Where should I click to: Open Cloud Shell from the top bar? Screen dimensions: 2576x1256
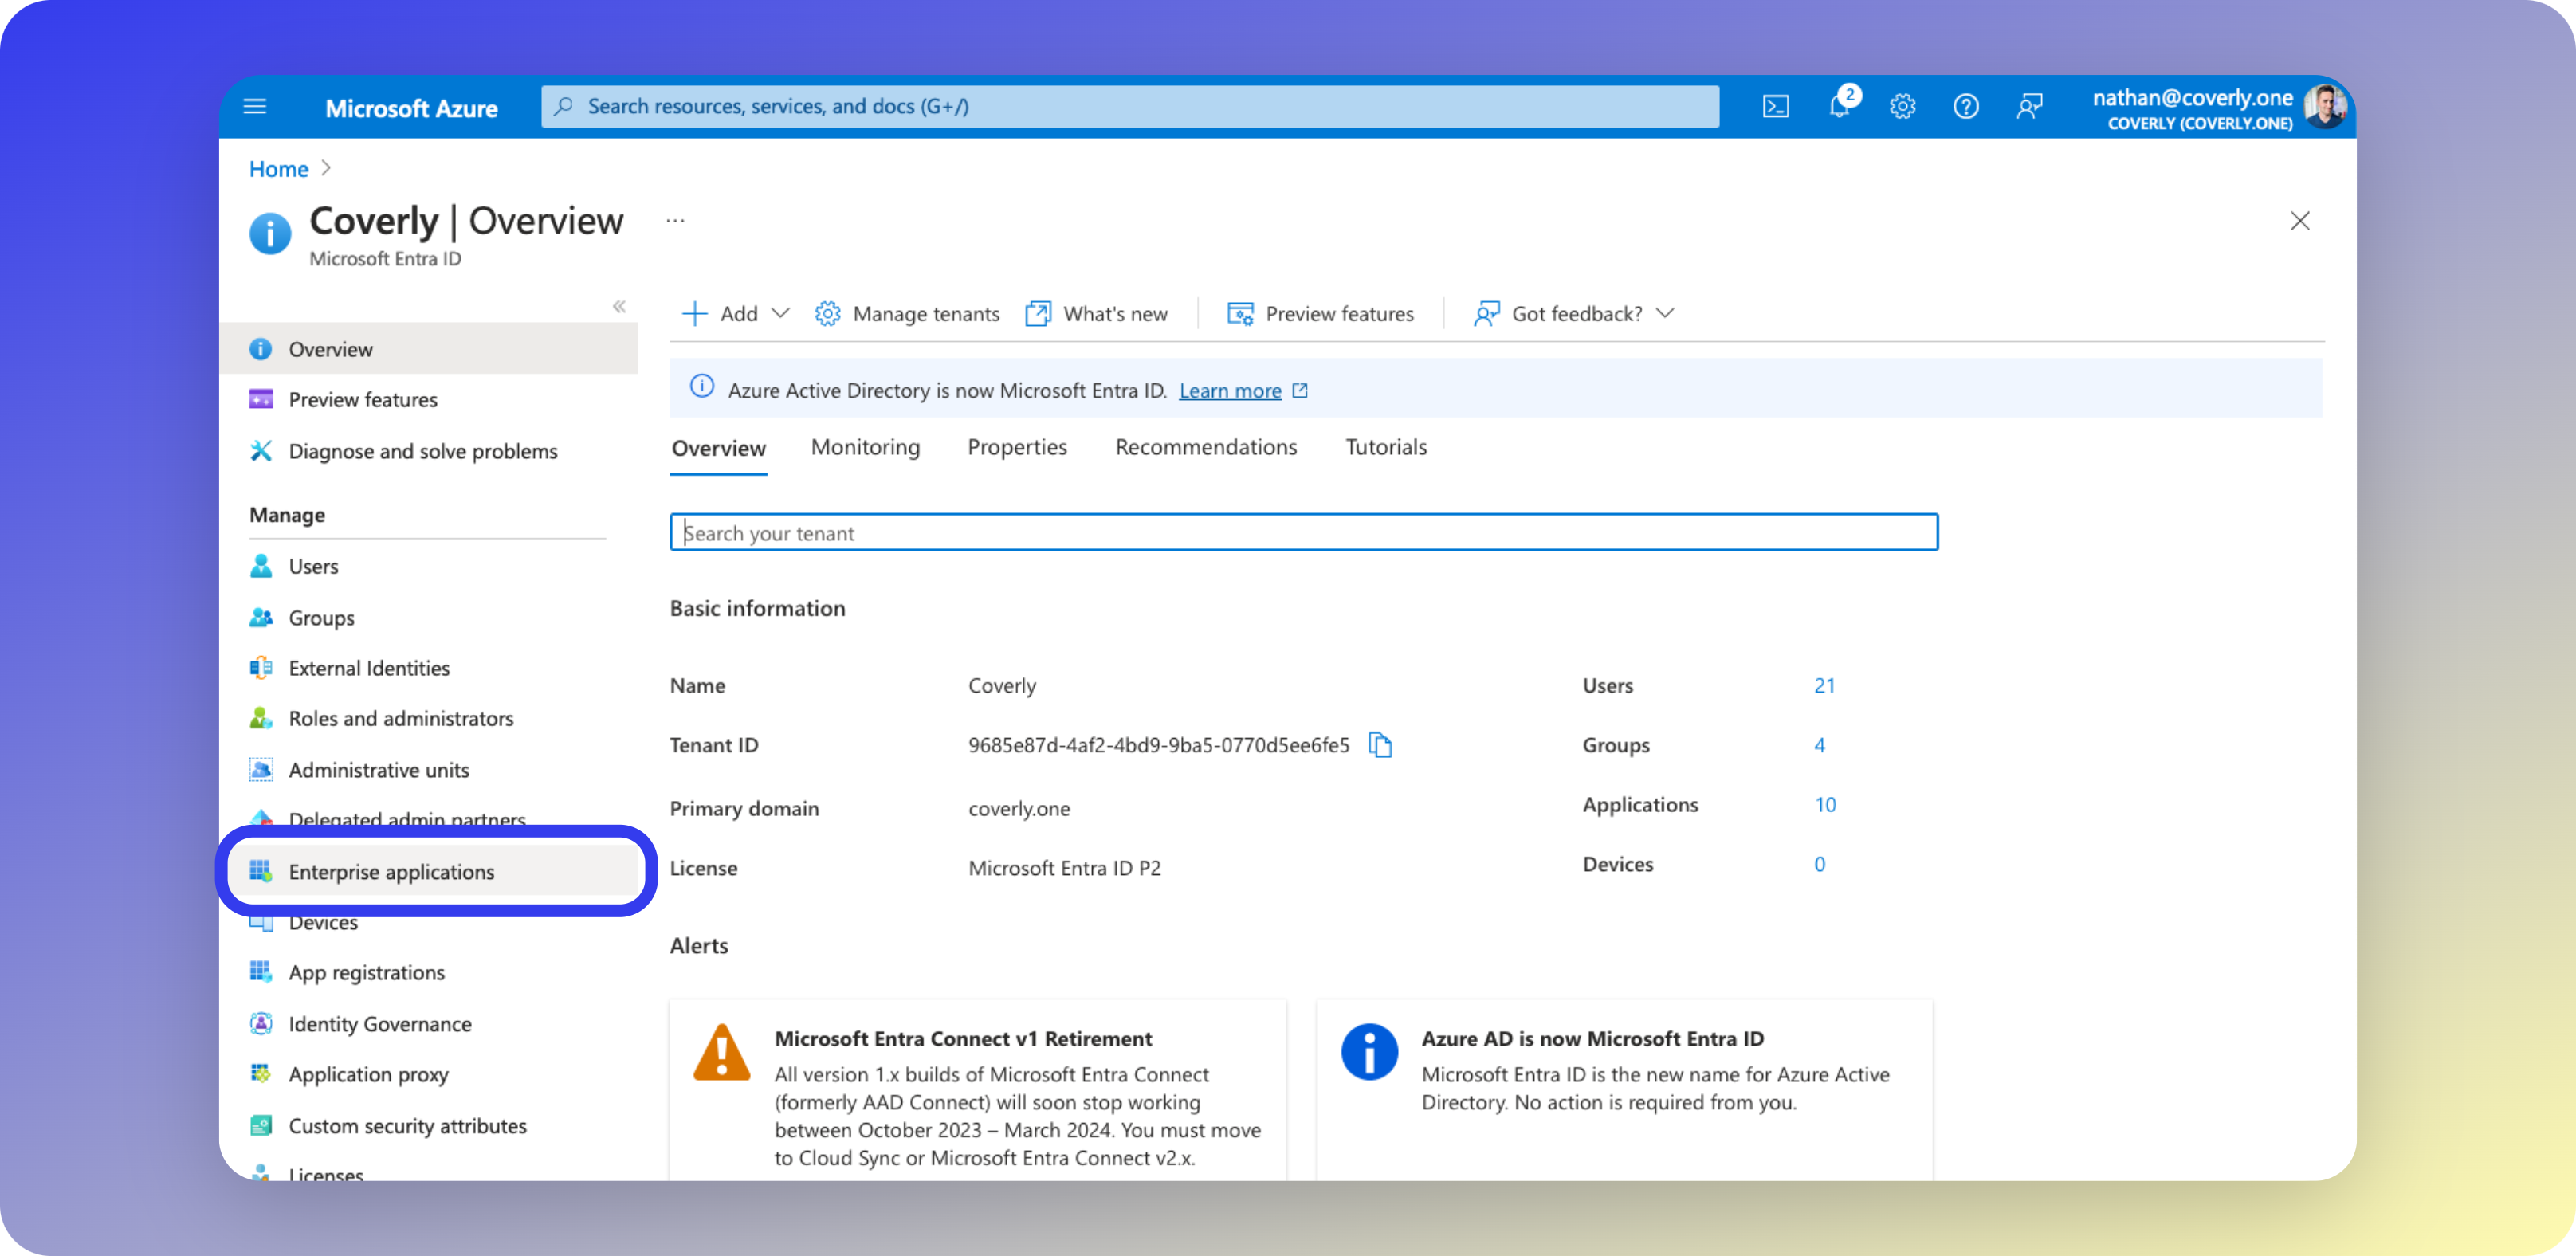click(1775, 106)
